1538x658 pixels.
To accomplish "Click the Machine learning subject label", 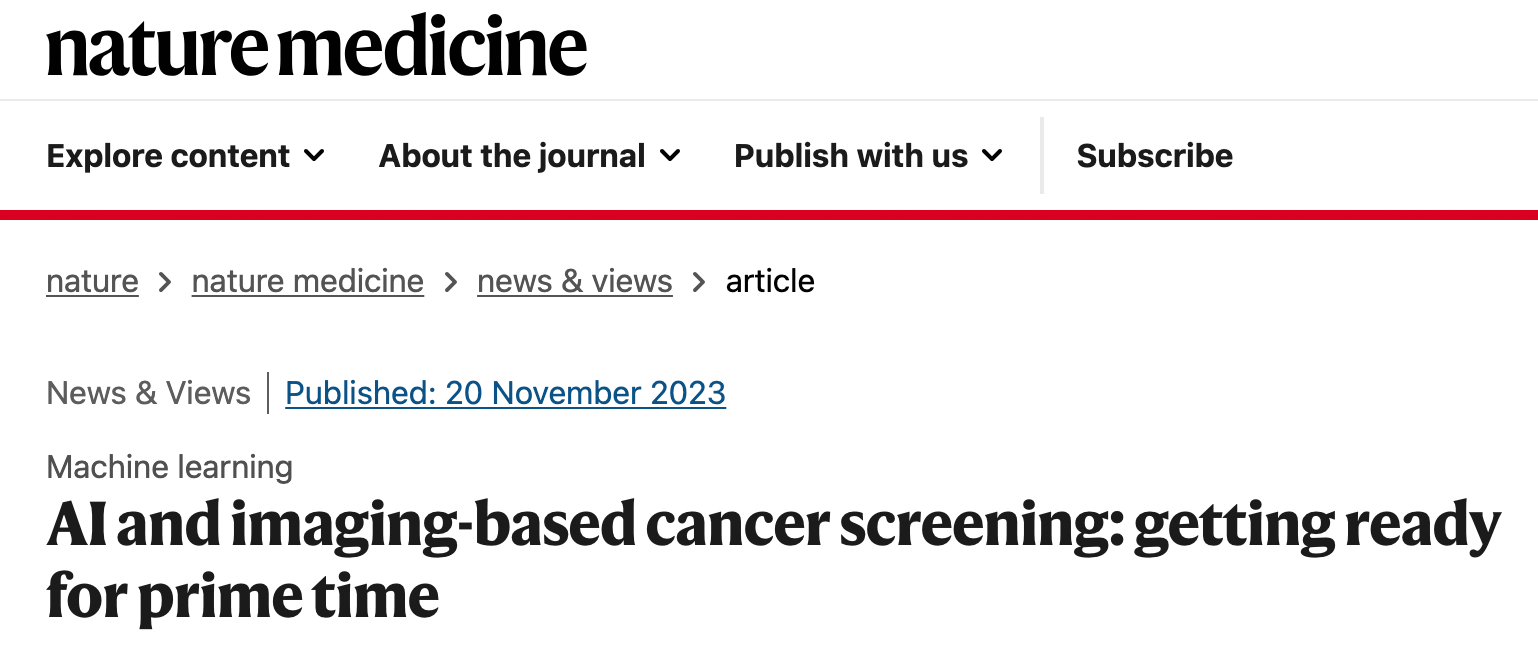I will [169, 467].
